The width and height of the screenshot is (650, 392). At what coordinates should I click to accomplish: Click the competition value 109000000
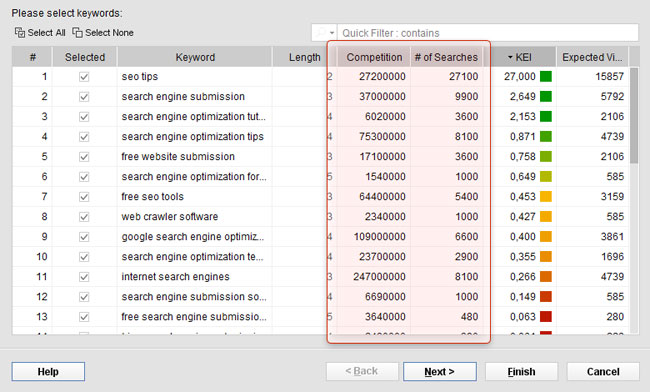point(379,237)
